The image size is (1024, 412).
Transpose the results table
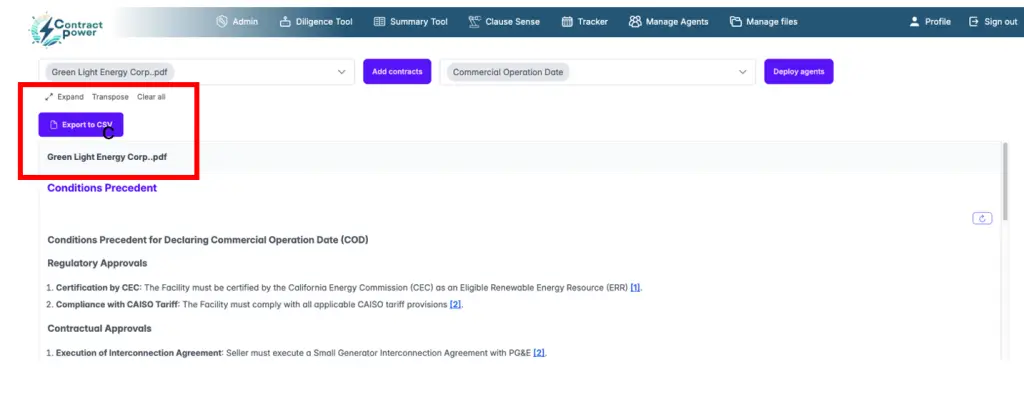(110, 97)
